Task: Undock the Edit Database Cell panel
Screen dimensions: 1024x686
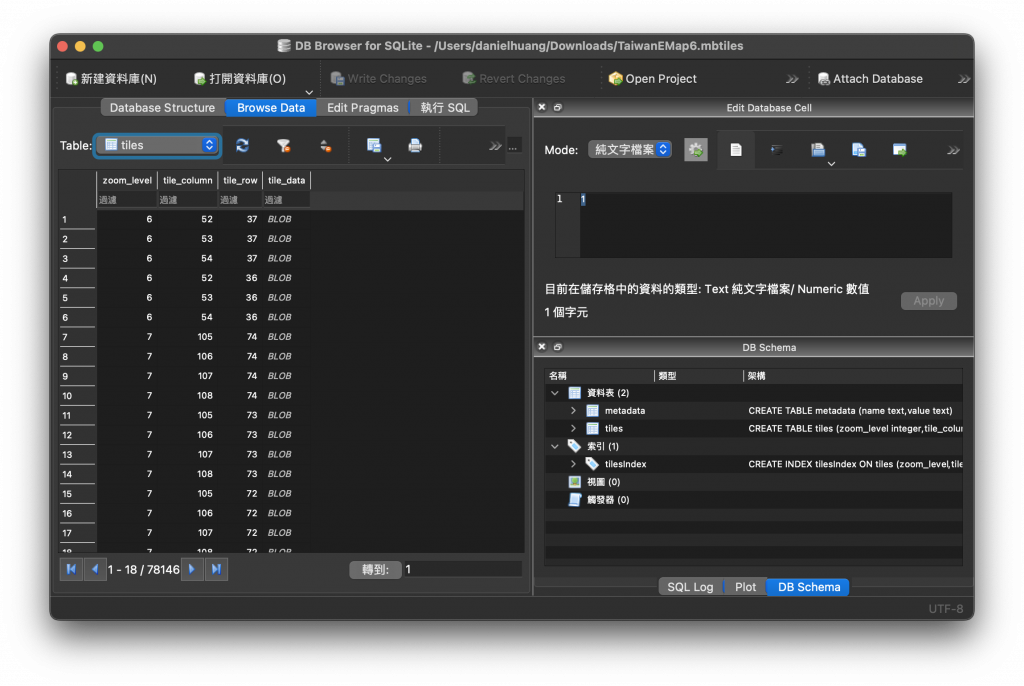Action: point(558,107)
